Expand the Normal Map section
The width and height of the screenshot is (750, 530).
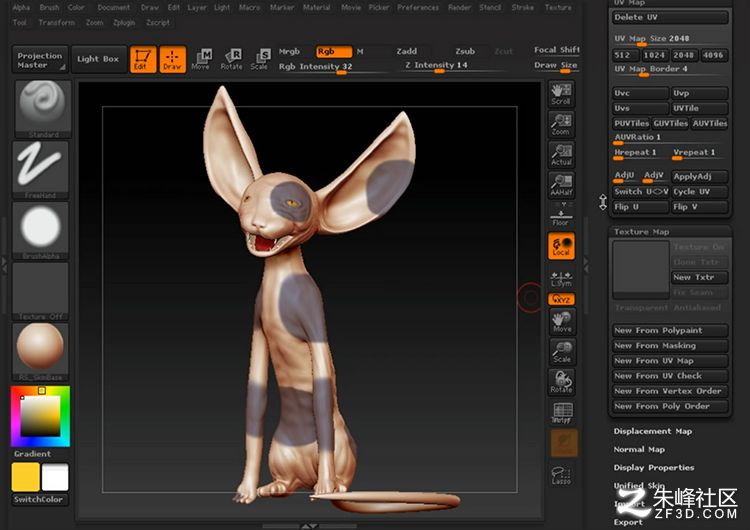click(x=639, y=450)
